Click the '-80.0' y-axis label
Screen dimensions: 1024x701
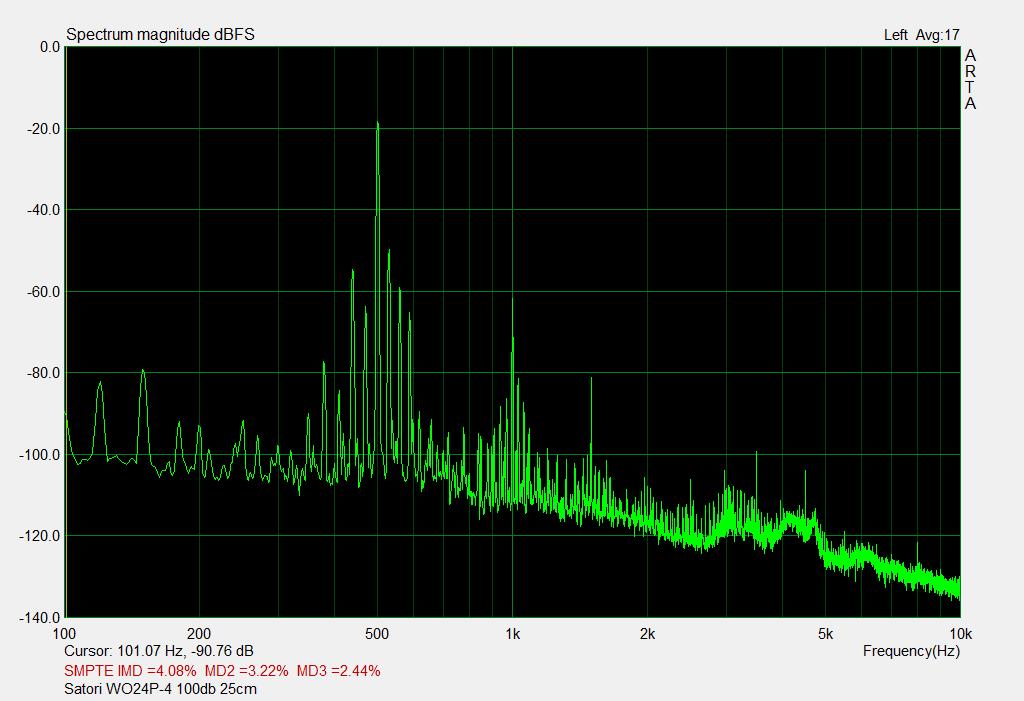[x=39, y=373]
